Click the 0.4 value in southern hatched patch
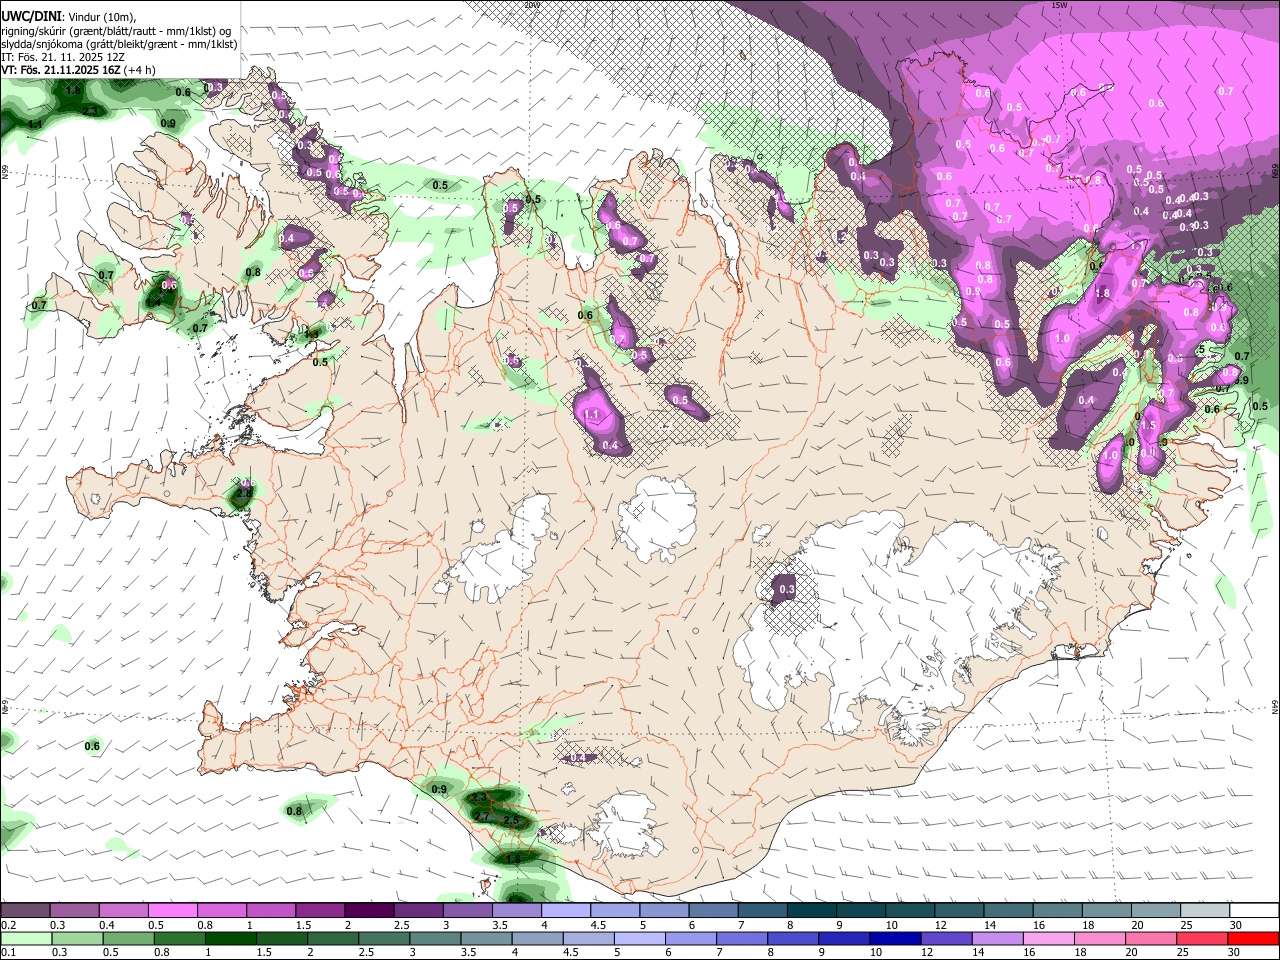This screenshot has height=960, width=1280. (577, 758)
